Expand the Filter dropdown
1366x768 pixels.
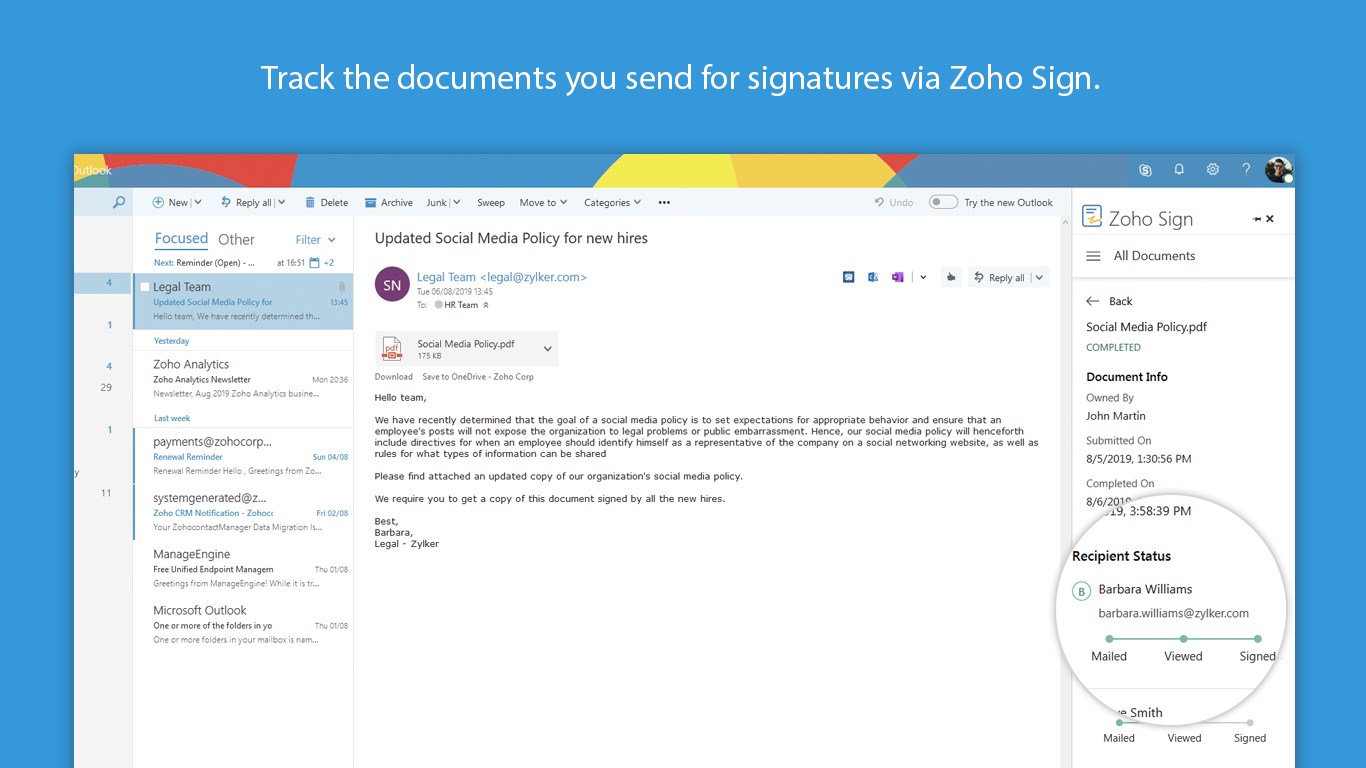click(x=316, y=240)
